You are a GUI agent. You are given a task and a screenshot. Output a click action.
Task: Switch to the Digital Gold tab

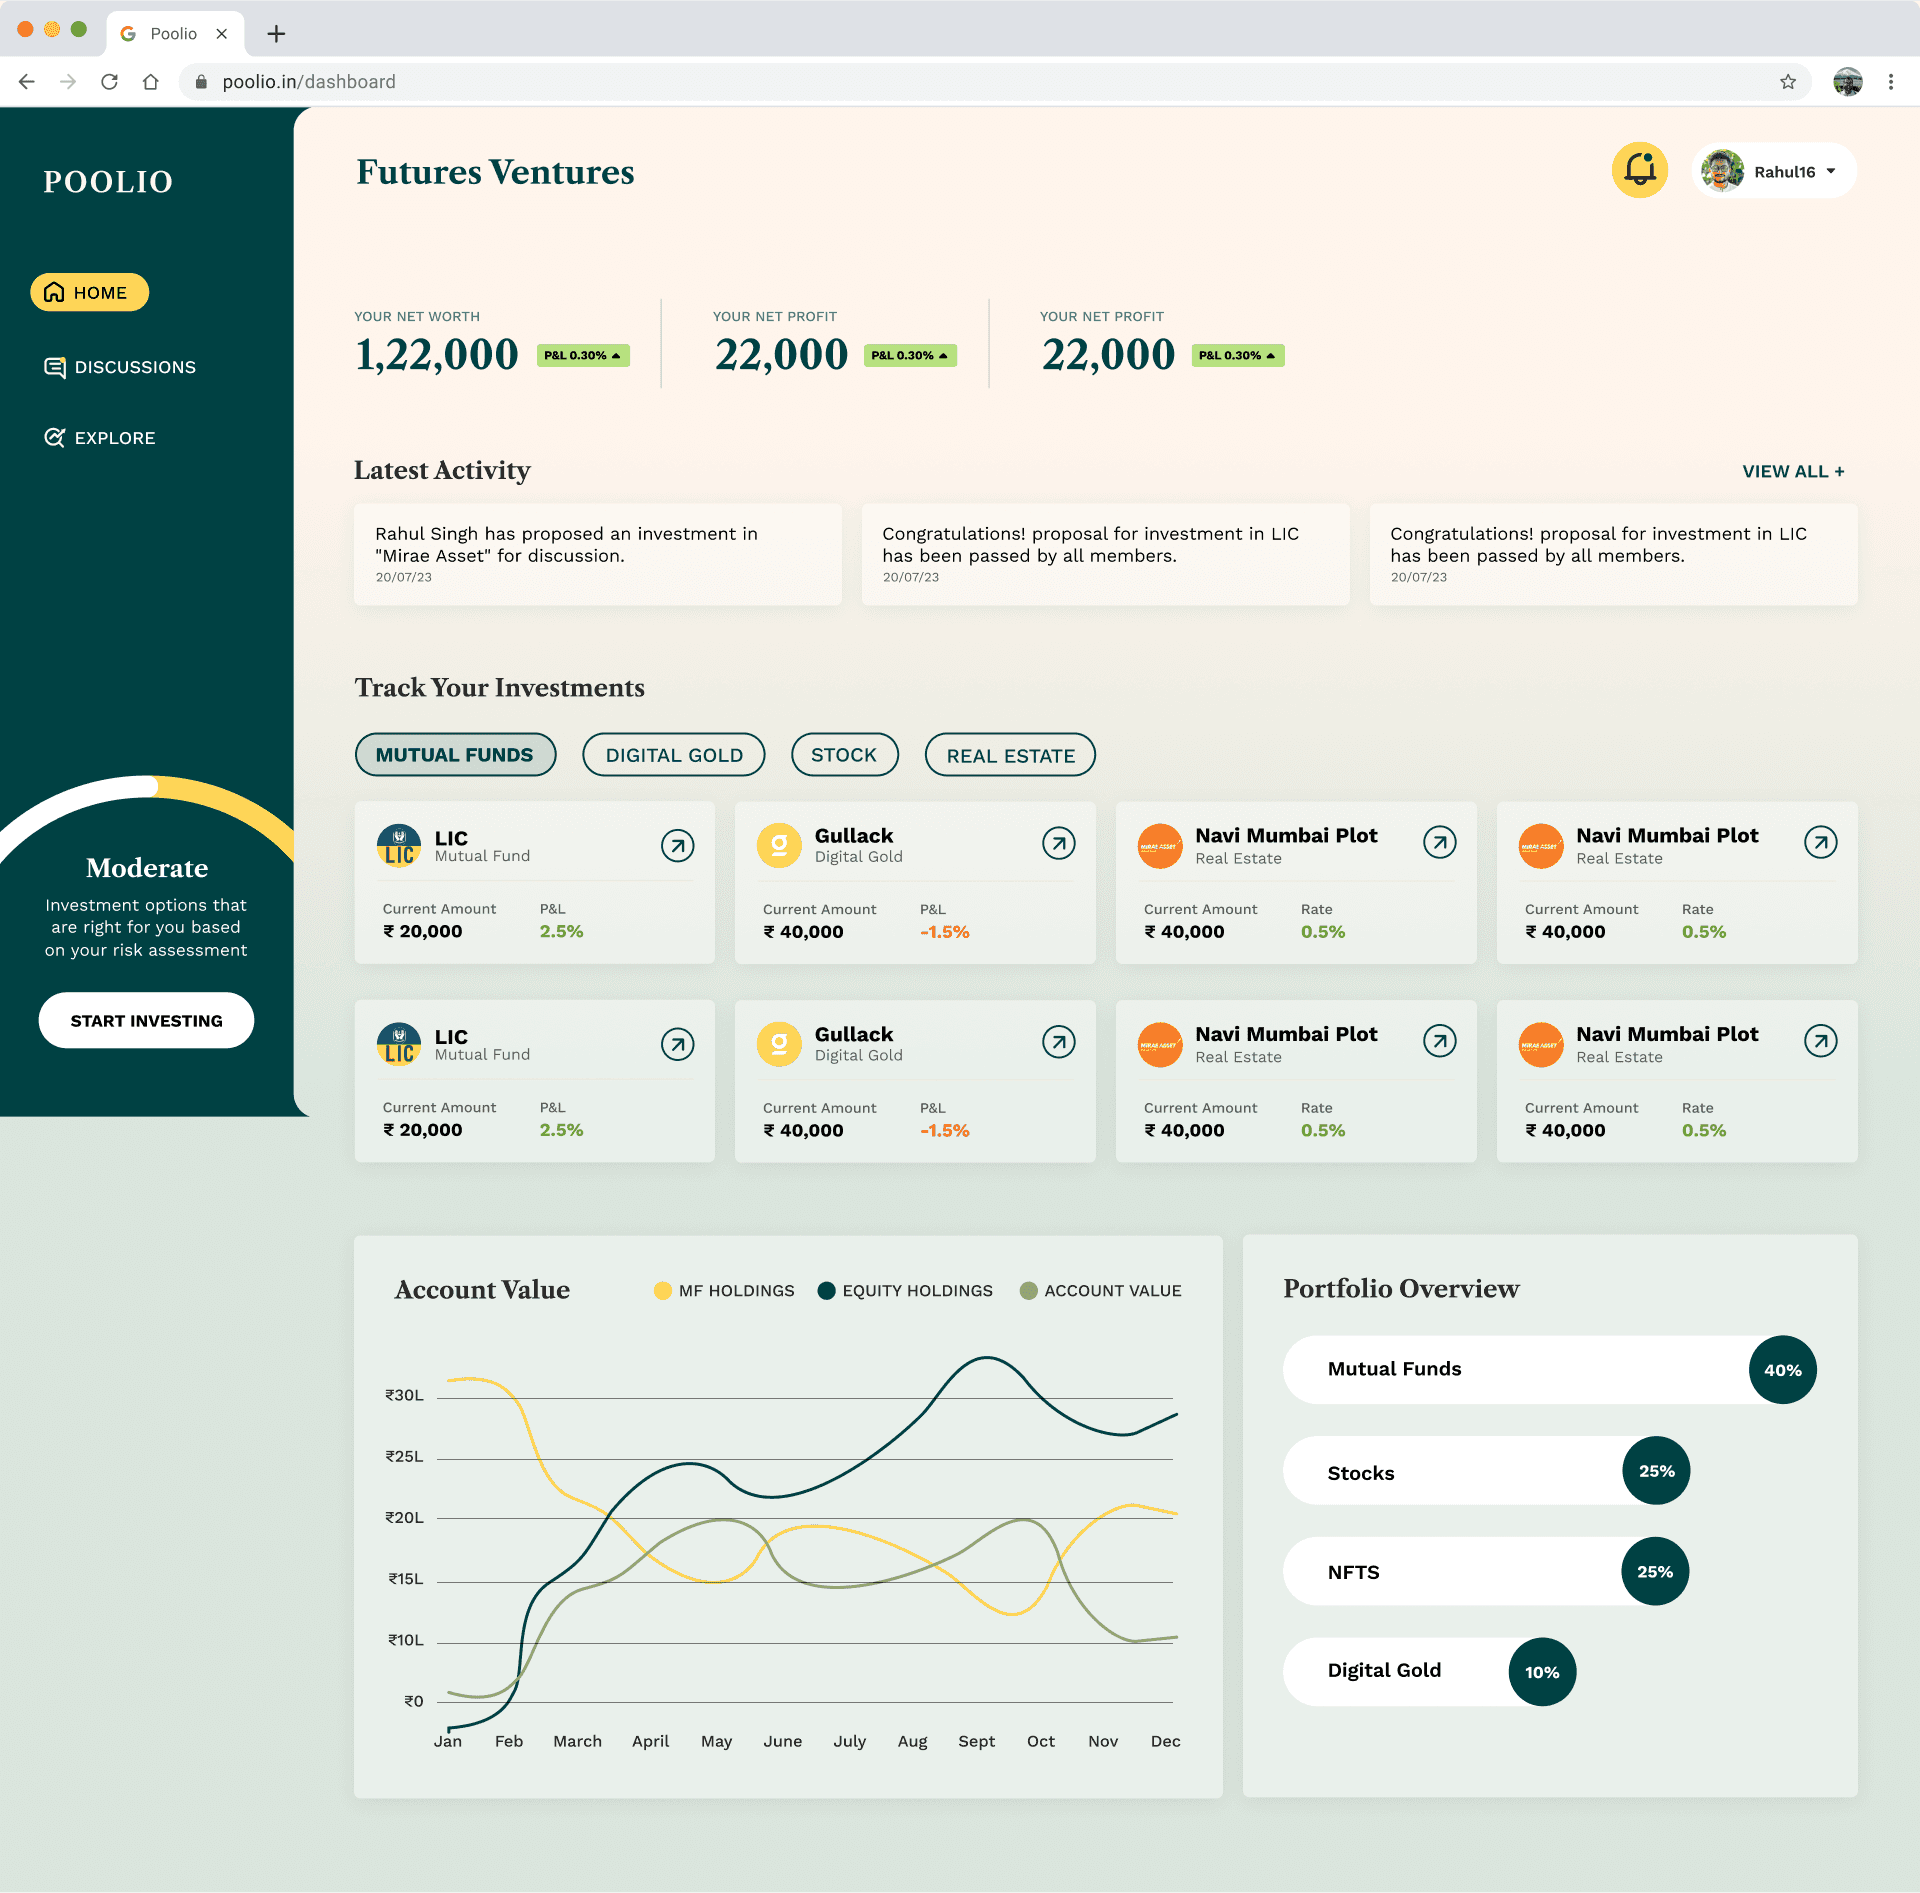pyautogui.click(x=673, y=755)
